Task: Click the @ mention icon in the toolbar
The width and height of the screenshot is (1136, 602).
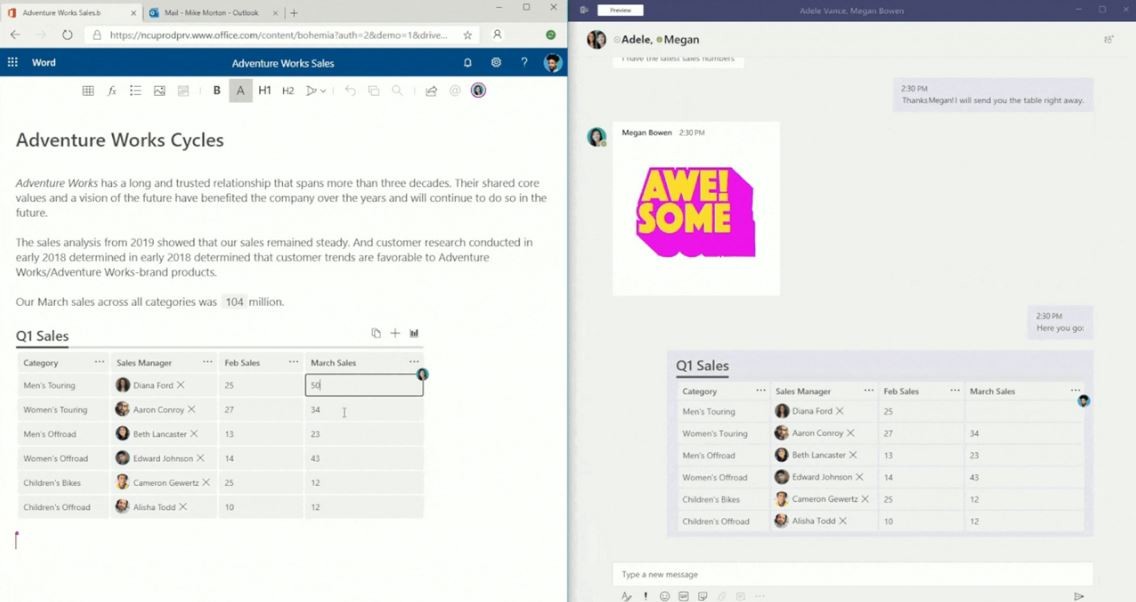Action: click(x=455, y=91)
